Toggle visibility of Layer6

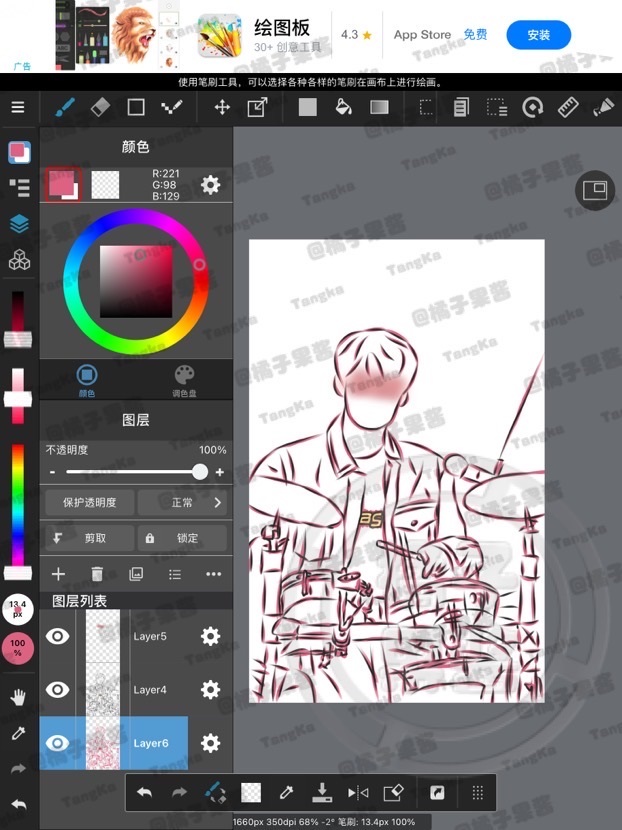pyautogui.click(x=58, y=743)
